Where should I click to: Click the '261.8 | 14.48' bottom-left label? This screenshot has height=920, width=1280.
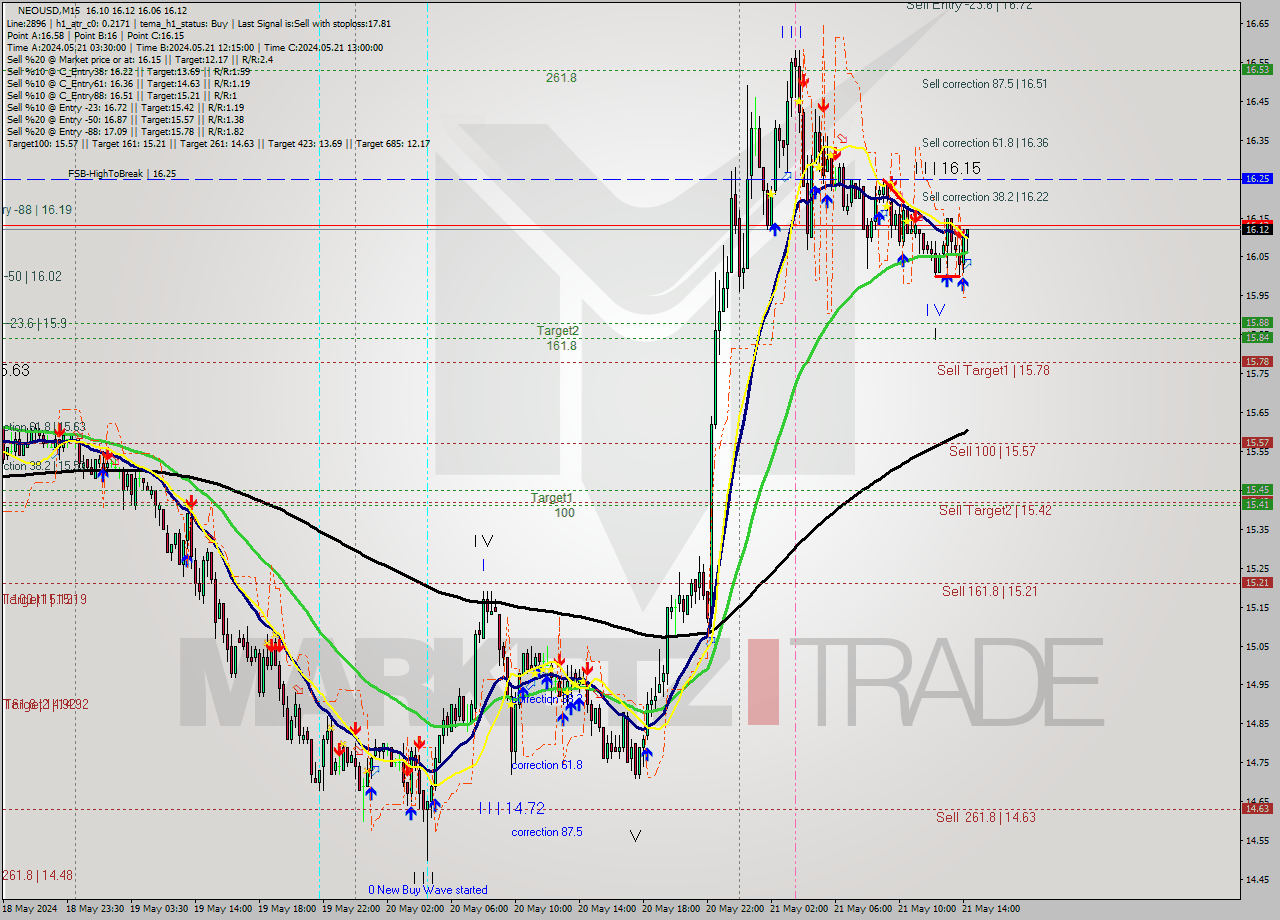pyautogui.click(x=37, y=875)
